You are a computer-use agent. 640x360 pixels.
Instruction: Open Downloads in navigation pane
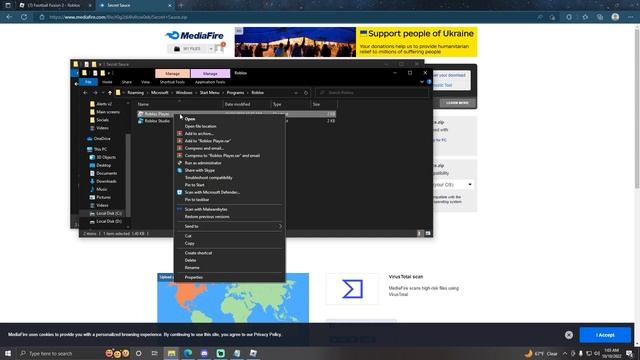[106, 181]
